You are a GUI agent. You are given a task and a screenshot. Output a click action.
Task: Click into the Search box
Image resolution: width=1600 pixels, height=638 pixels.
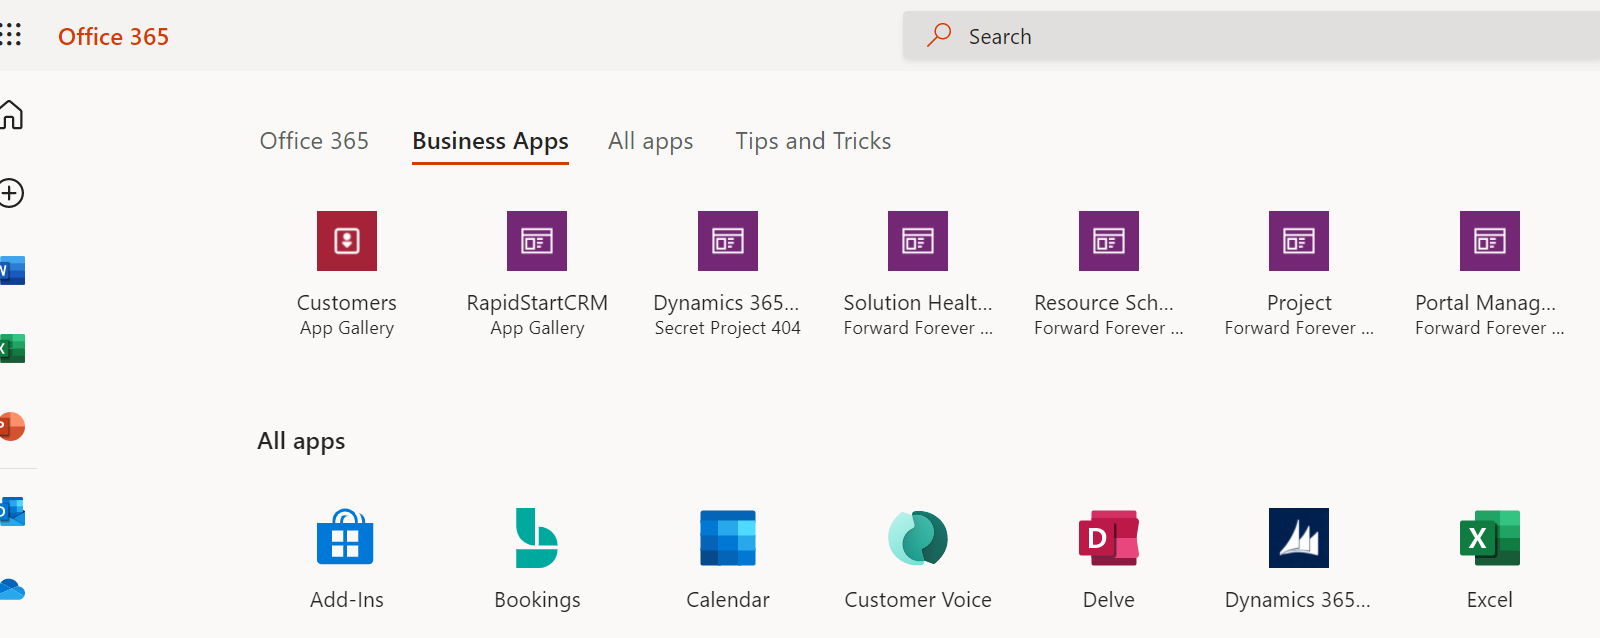point(1251,36)
